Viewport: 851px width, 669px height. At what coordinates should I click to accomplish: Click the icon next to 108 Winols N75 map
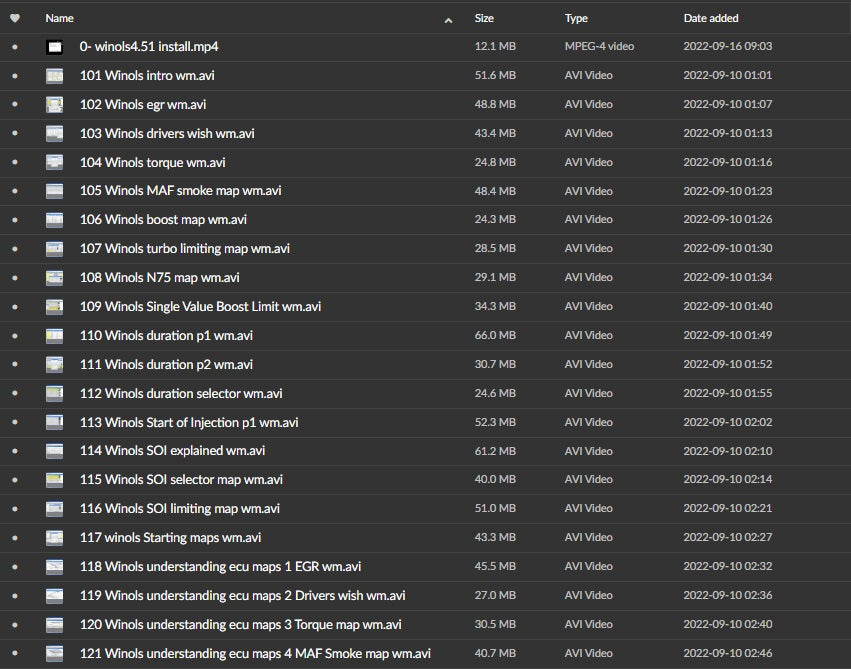[x=55, y=278]
